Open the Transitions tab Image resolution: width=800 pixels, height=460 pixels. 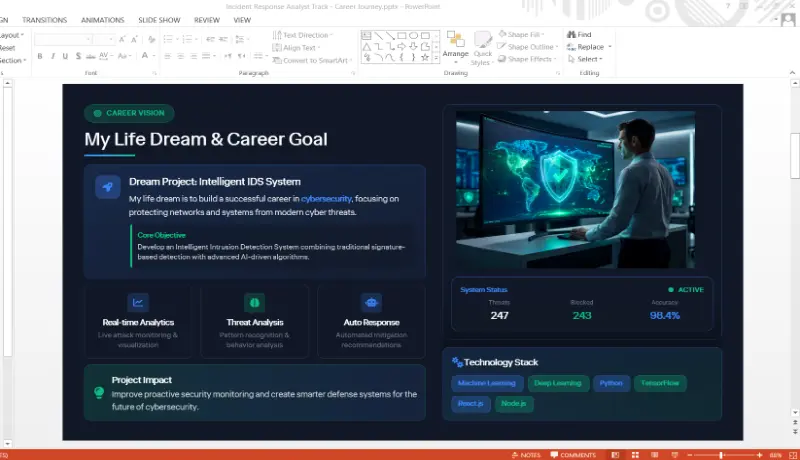(44, 20)
